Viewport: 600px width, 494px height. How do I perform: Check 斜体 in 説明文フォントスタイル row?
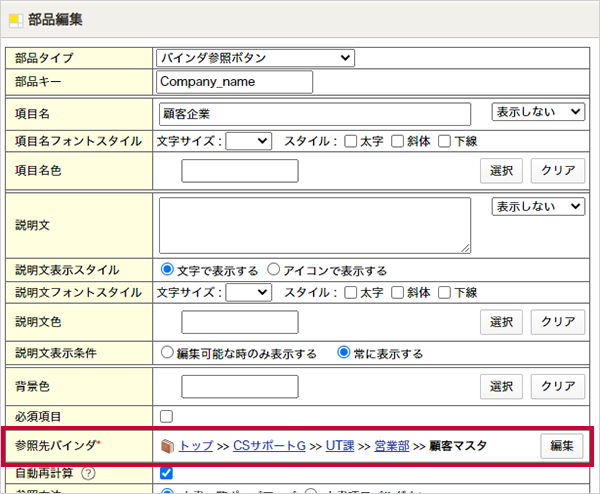pyautogui.click(x=398, y=293)
